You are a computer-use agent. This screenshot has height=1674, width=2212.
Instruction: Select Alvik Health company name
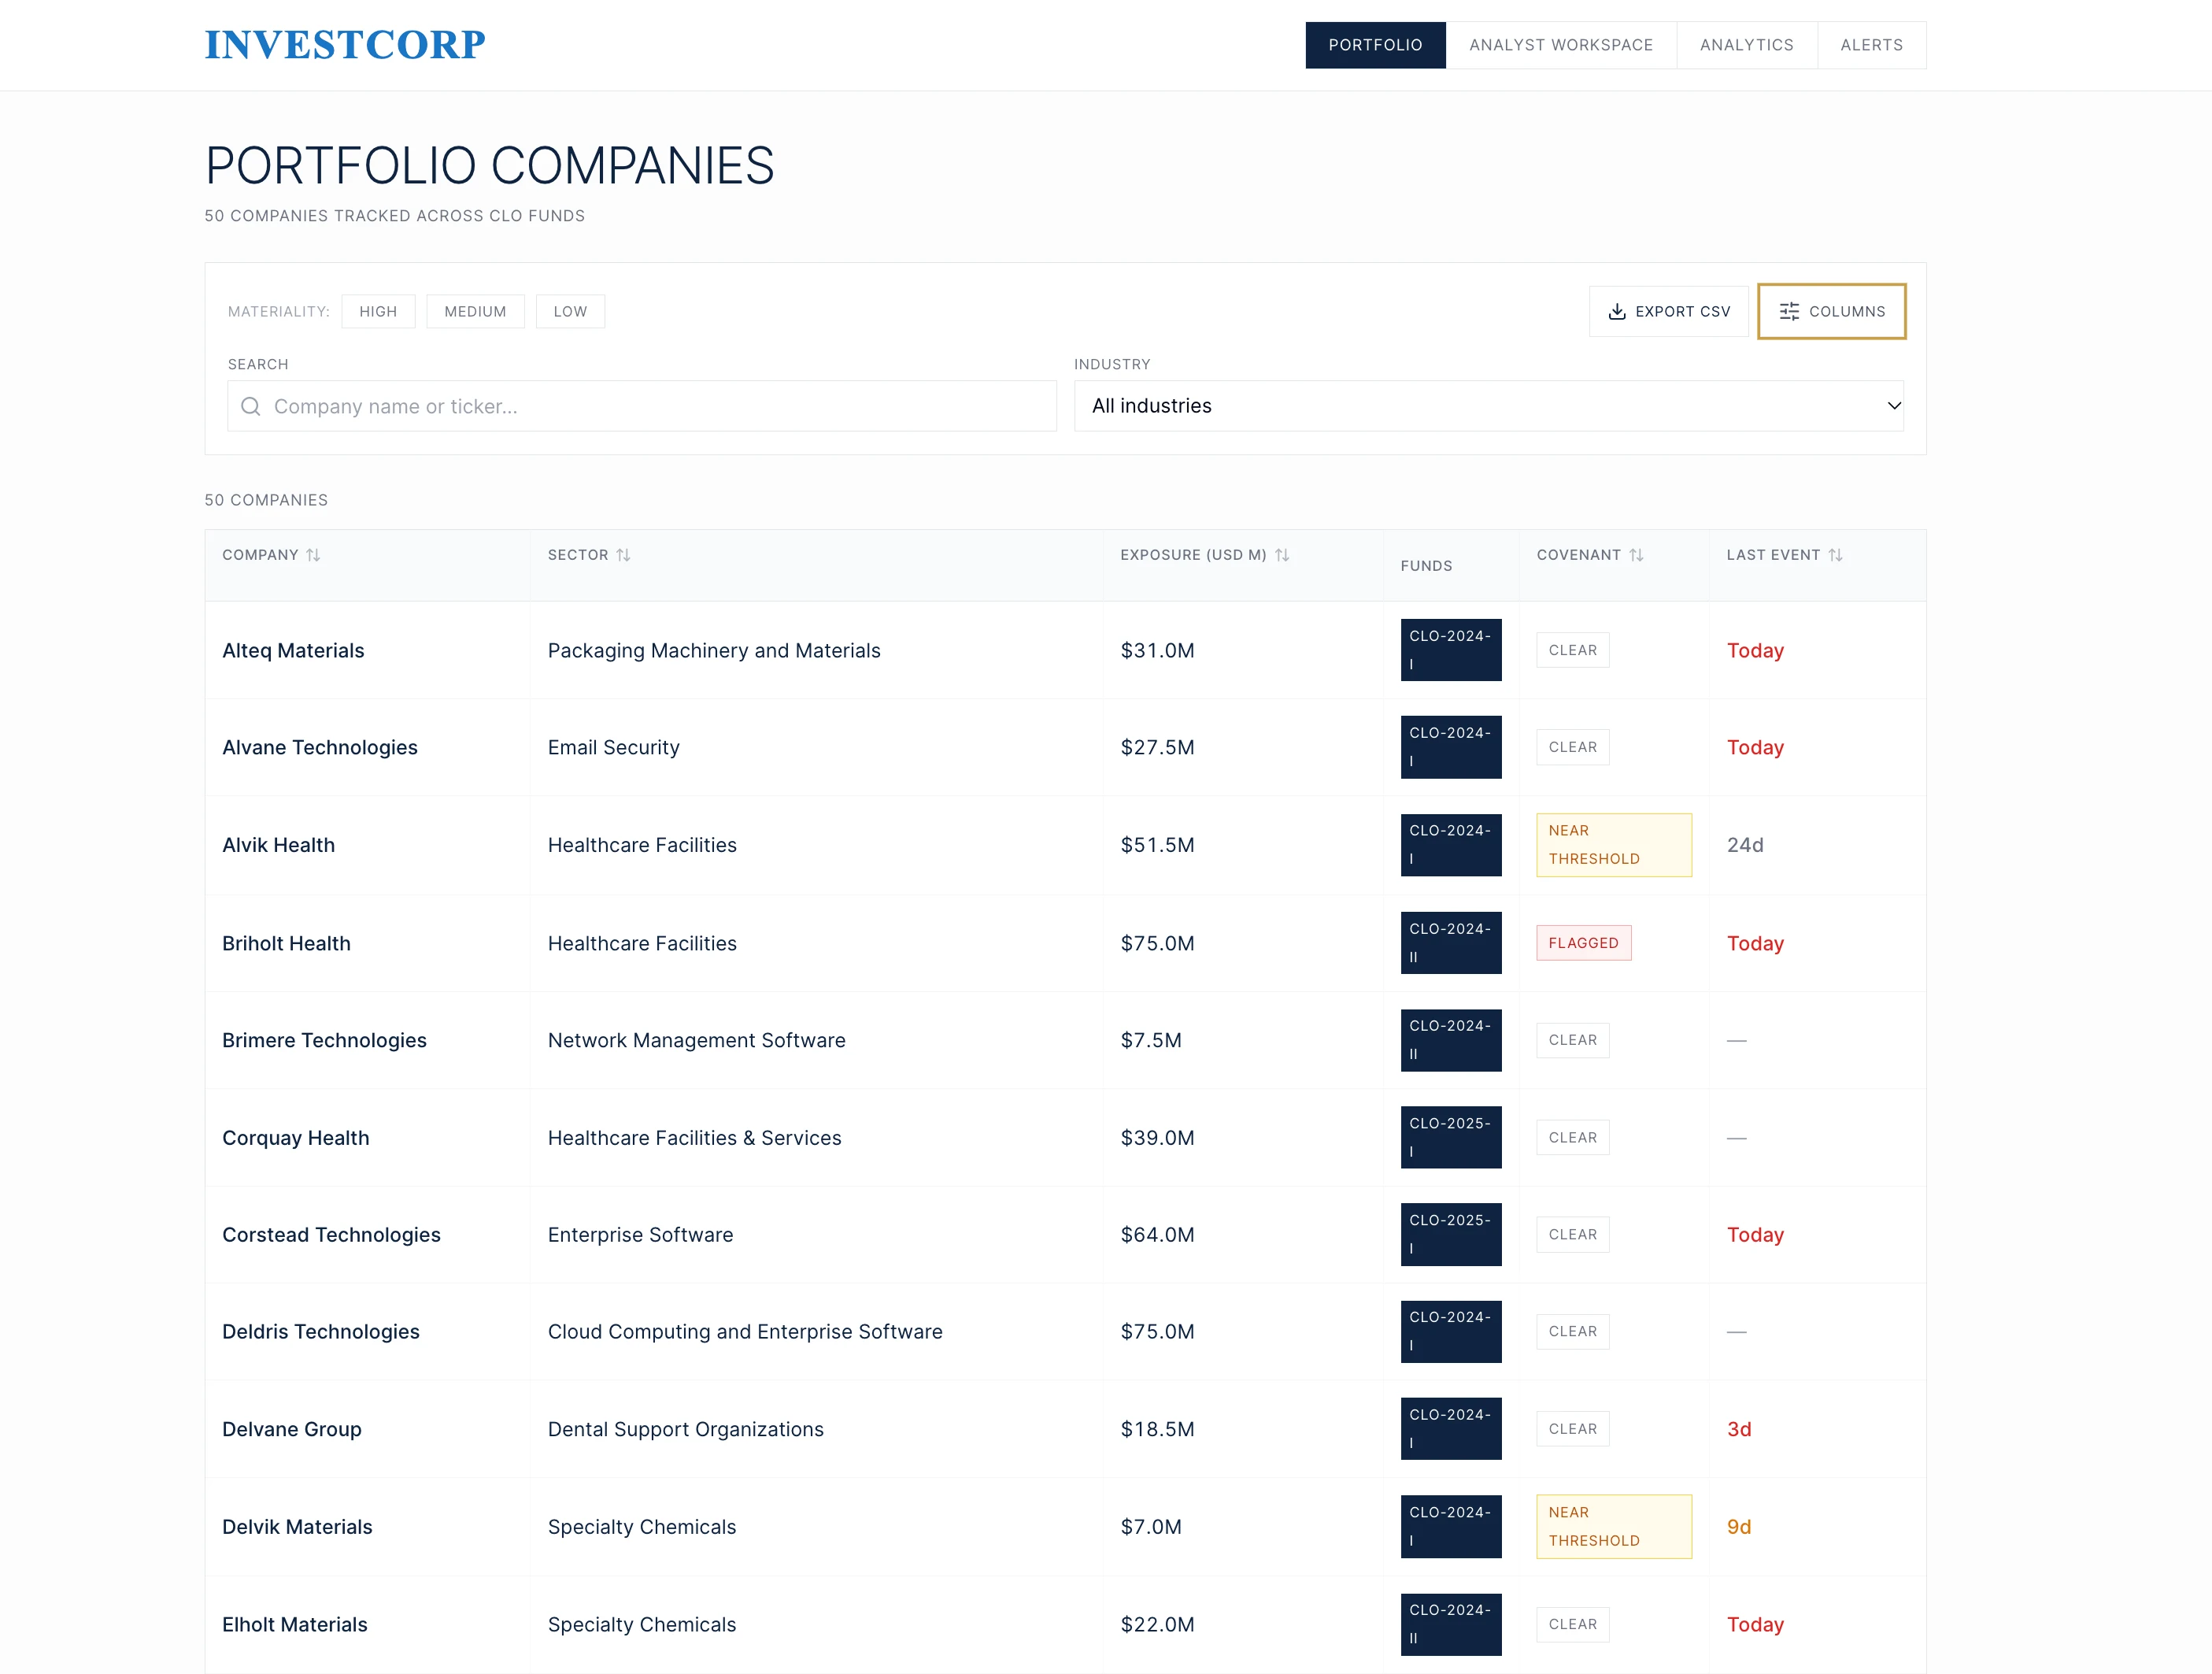[x=278, y=845]
